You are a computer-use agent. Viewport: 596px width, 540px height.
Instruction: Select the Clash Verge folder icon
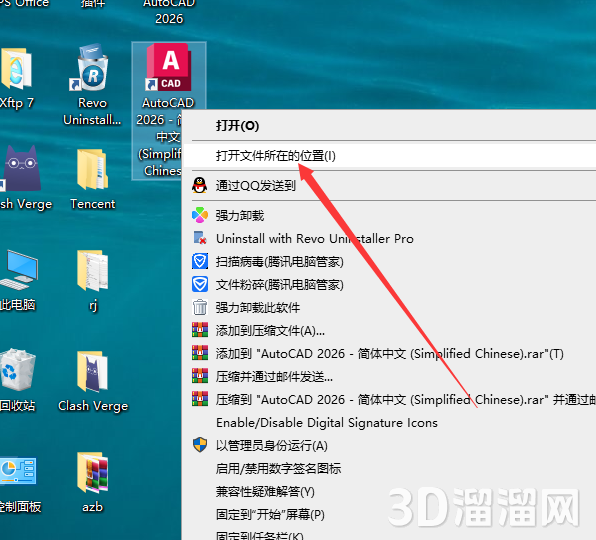tap(92, 372)
